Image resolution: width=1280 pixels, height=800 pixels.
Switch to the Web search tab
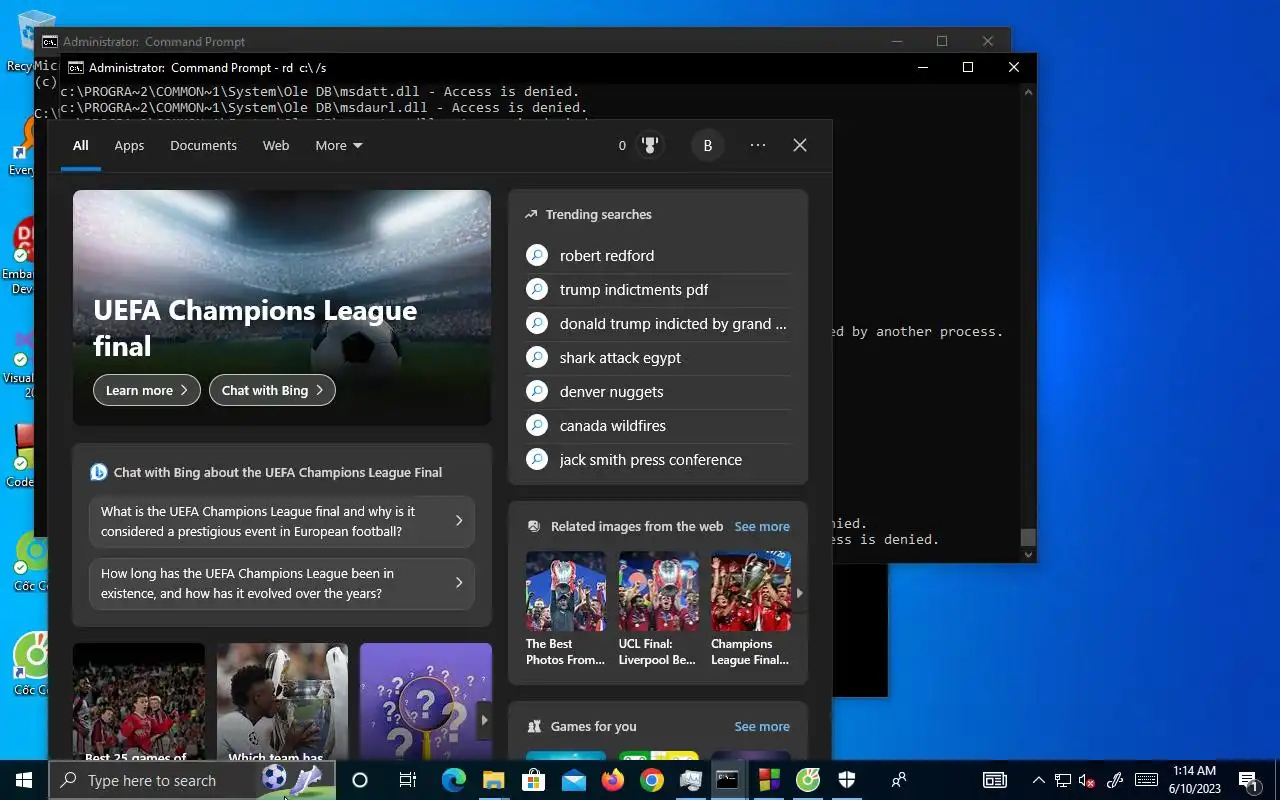click(x=276, y=145)
